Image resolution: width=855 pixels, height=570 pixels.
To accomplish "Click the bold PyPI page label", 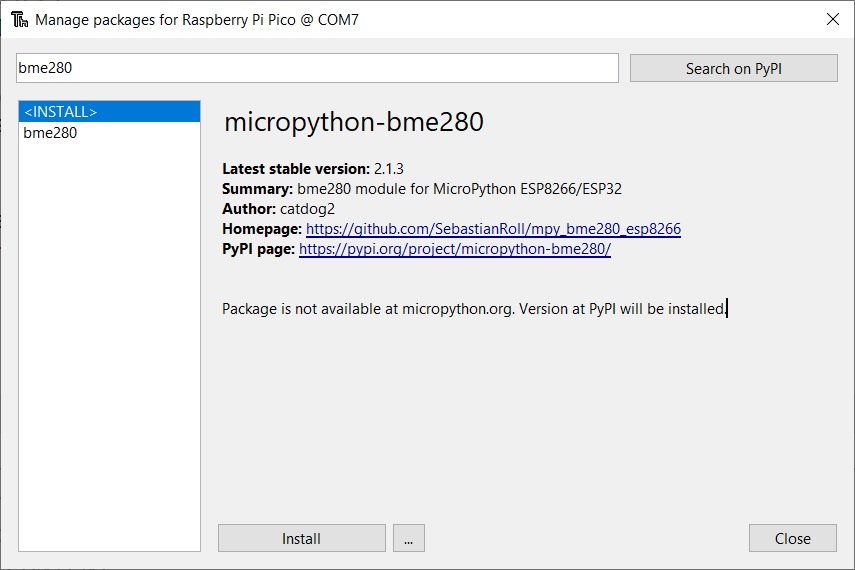I will pyautogui.click(x=258, y=249).
